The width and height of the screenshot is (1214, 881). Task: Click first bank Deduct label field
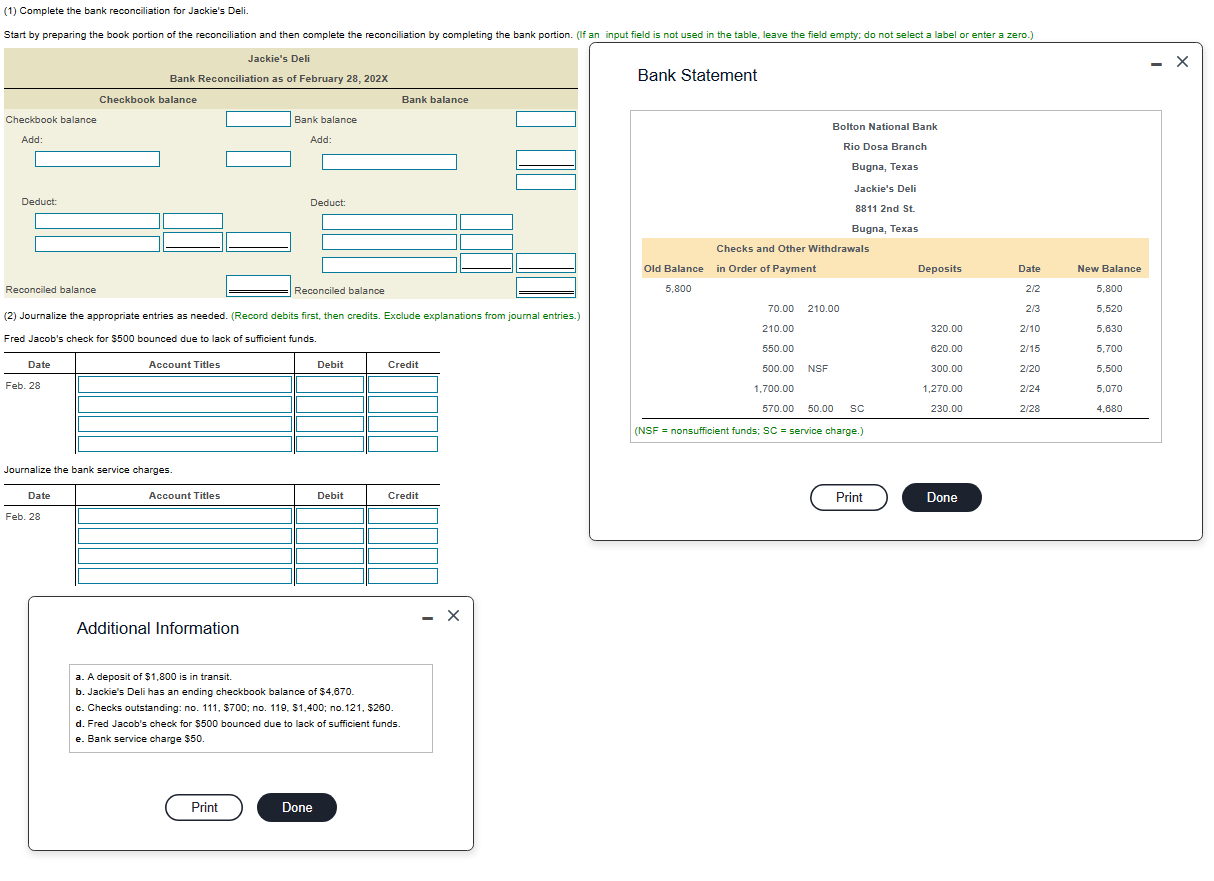pos(389,222)
